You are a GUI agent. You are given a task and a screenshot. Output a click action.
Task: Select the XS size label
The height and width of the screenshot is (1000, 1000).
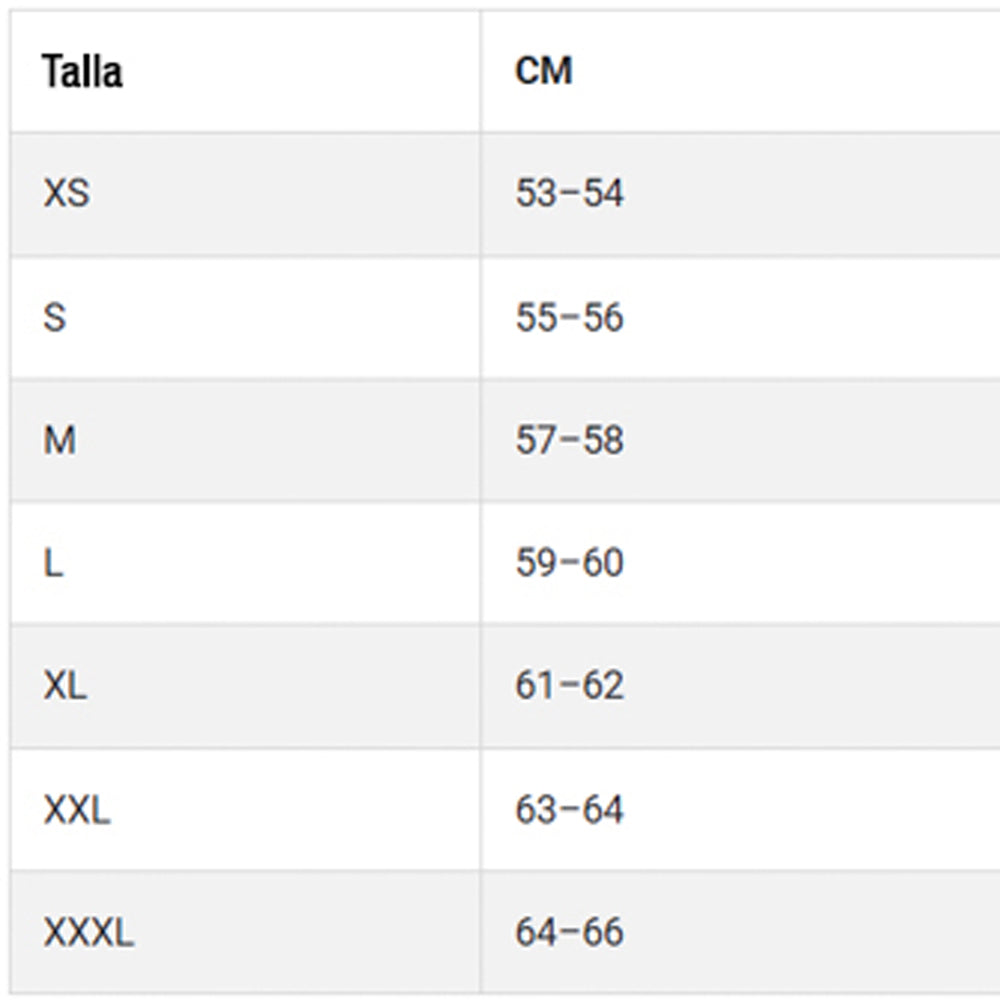(x=66, y=193)
